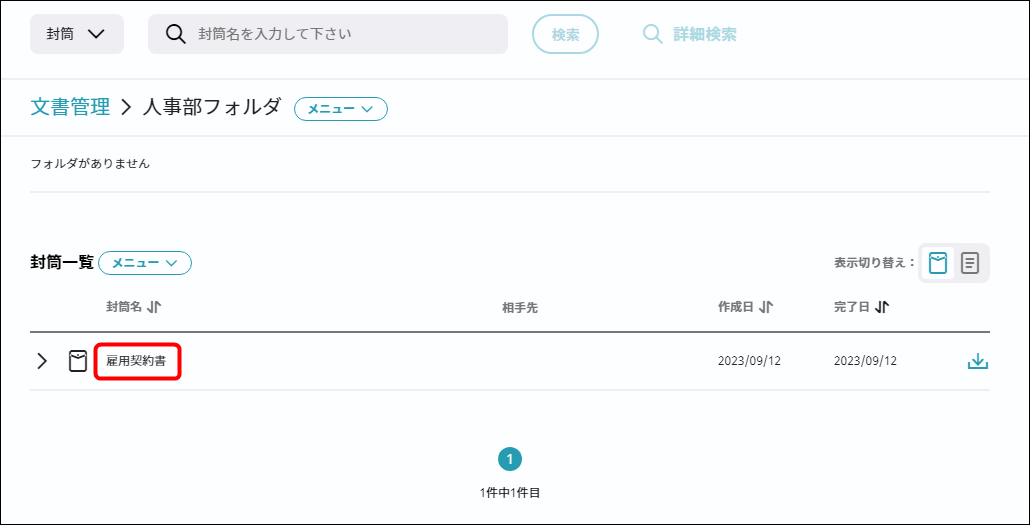This screenshot has width=1030, height=525.
Task: Click the envelope icon beside 雇用契約書
Action: tap(78, 361)
